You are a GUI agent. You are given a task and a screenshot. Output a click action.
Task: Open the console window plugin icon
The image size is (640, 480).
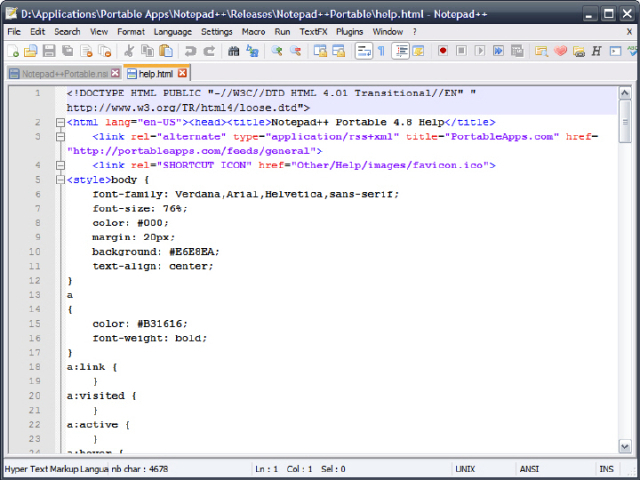coord(615,51)
